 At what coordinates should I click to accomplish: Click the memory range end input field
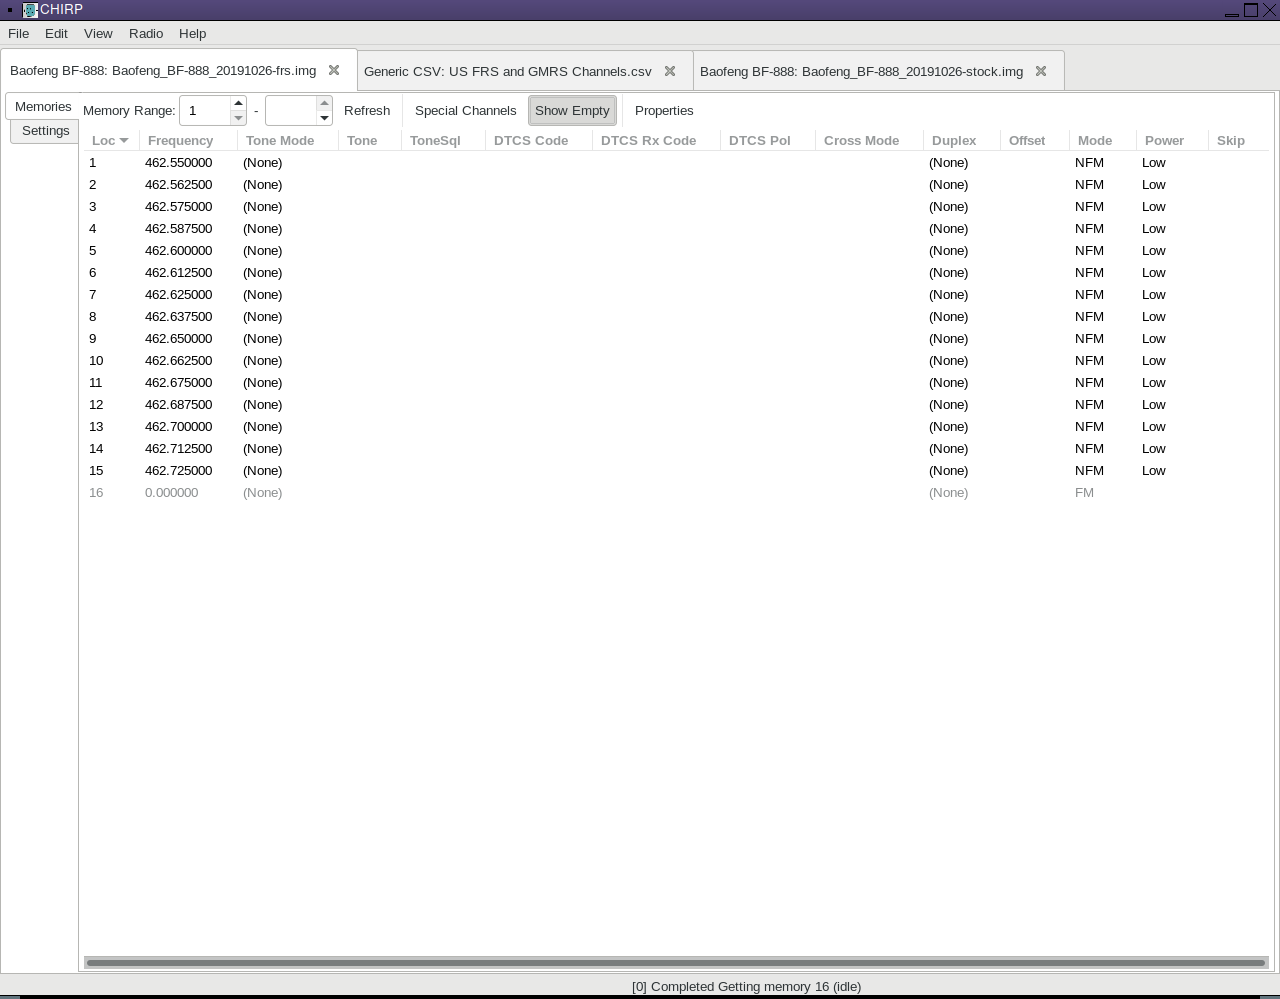291,110
